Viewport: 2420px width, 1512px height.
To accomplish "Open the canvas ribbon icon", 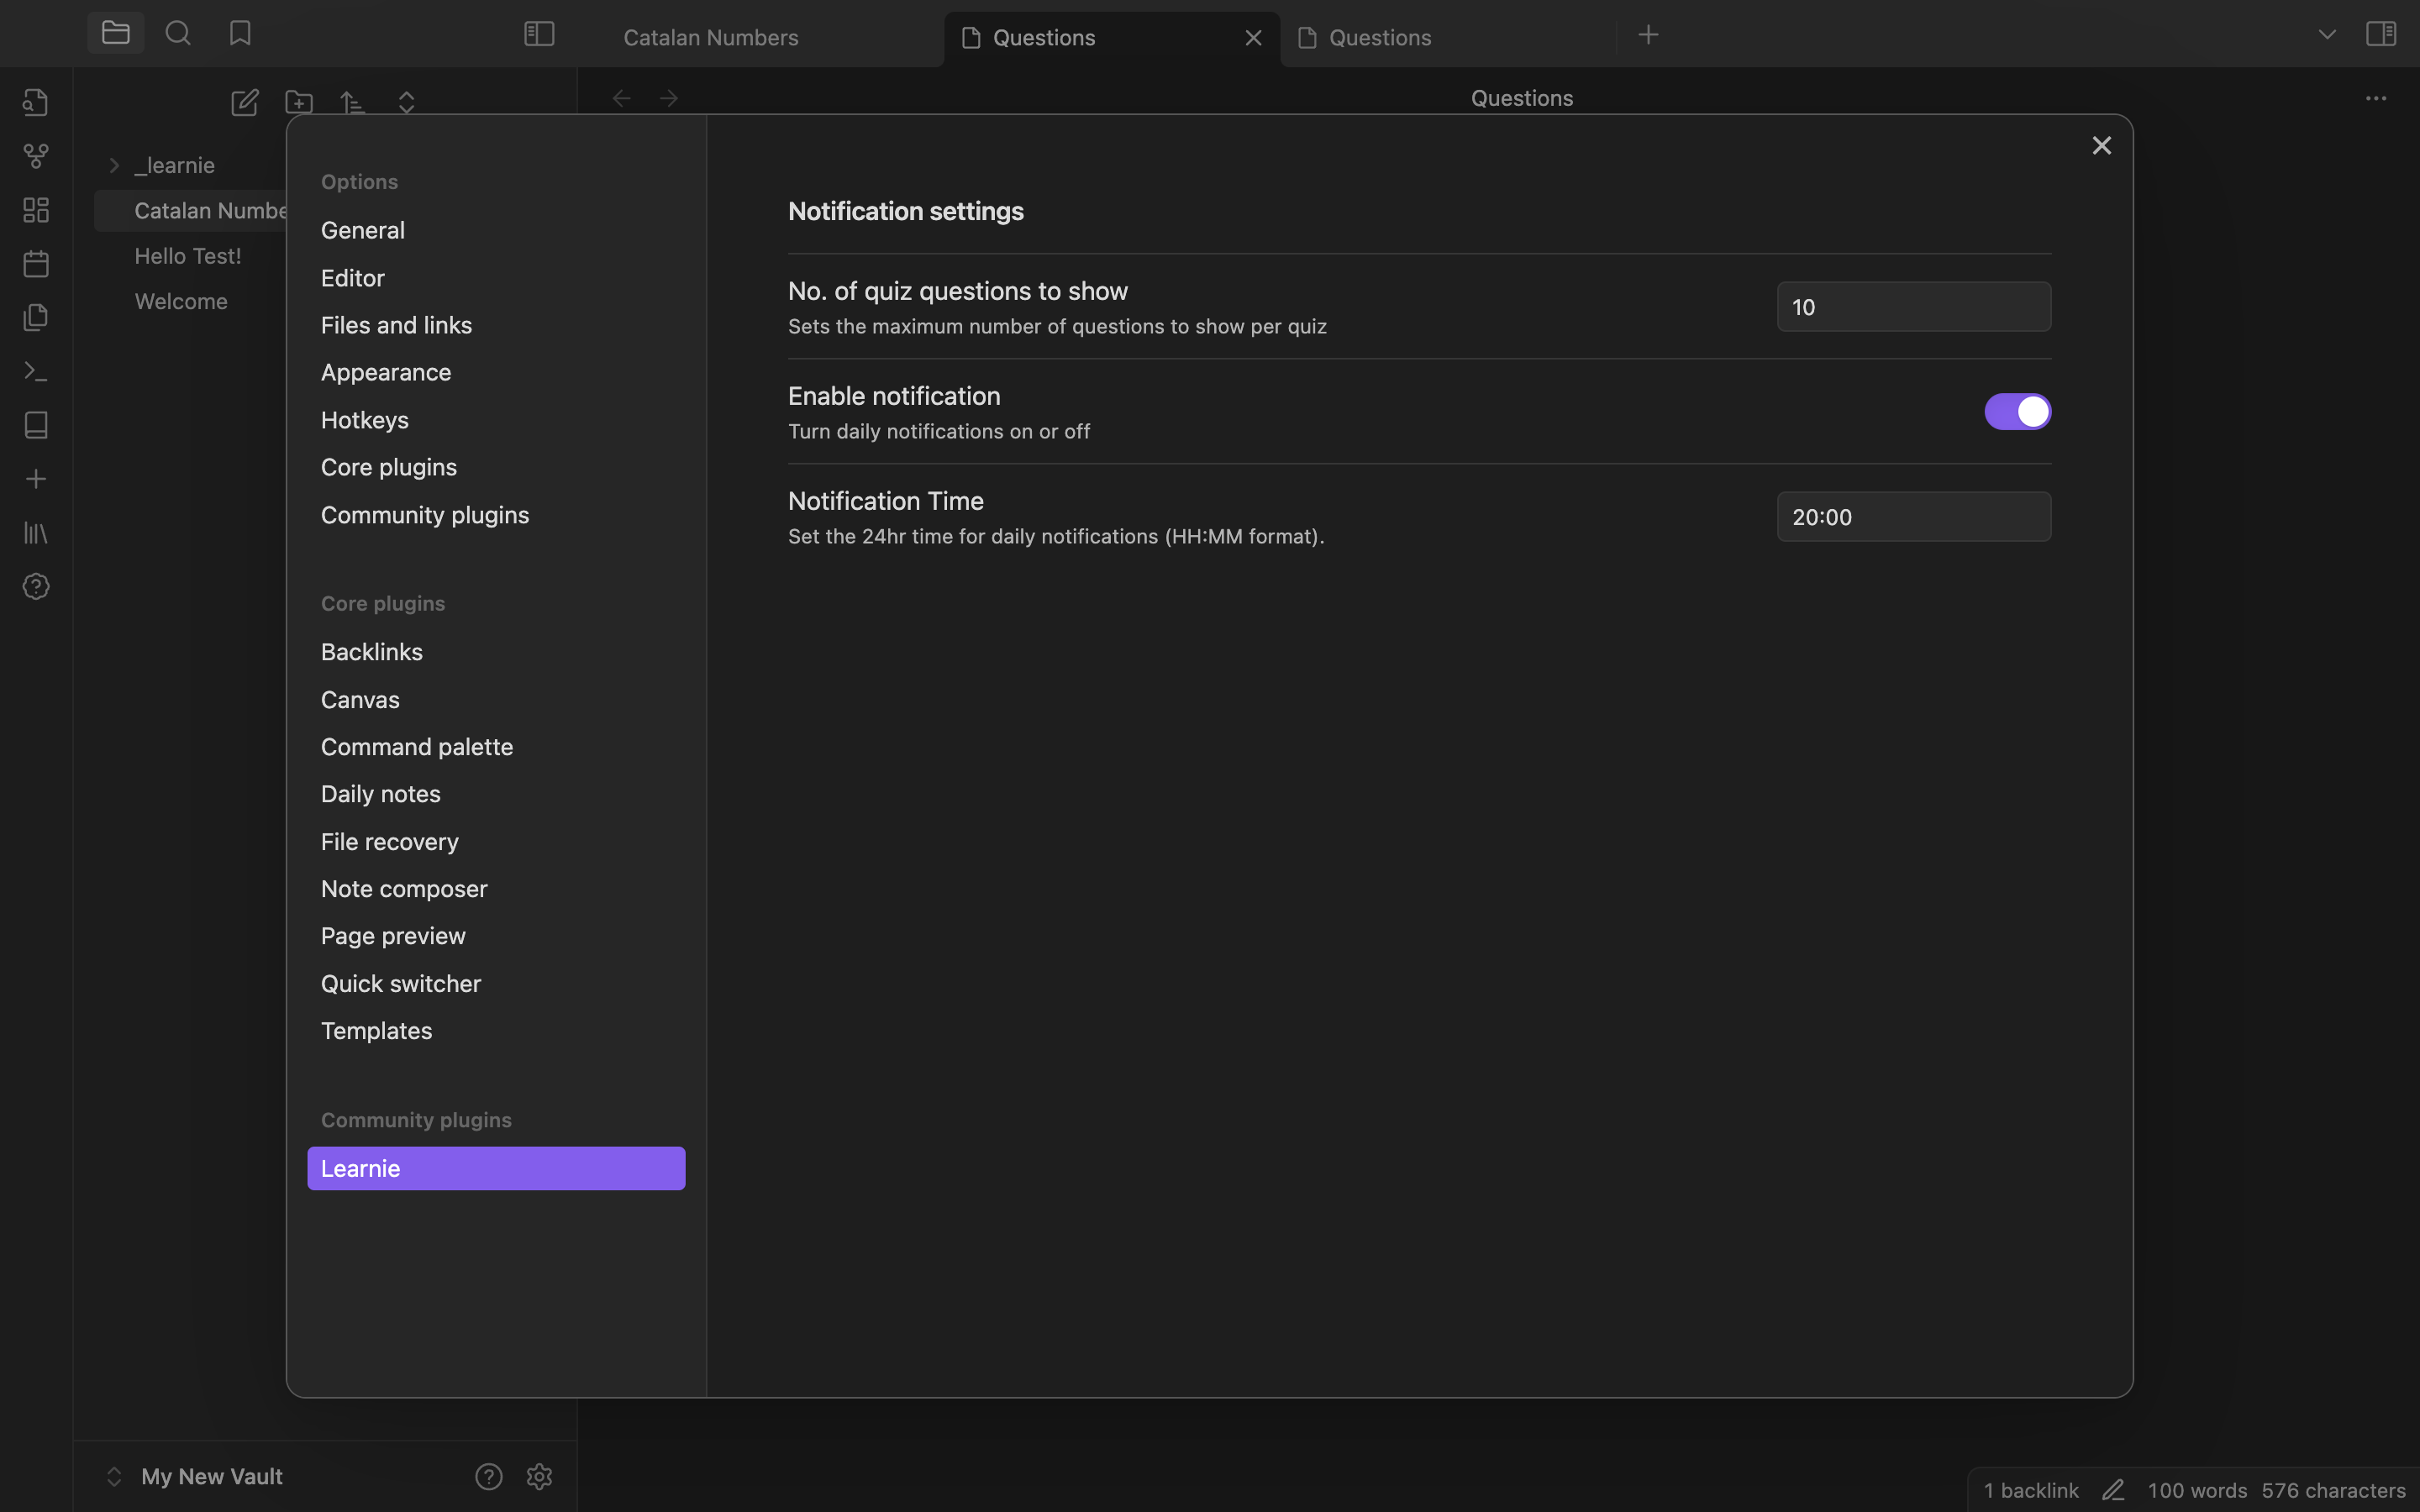I will pyautogui.click(x=36, y=210).
